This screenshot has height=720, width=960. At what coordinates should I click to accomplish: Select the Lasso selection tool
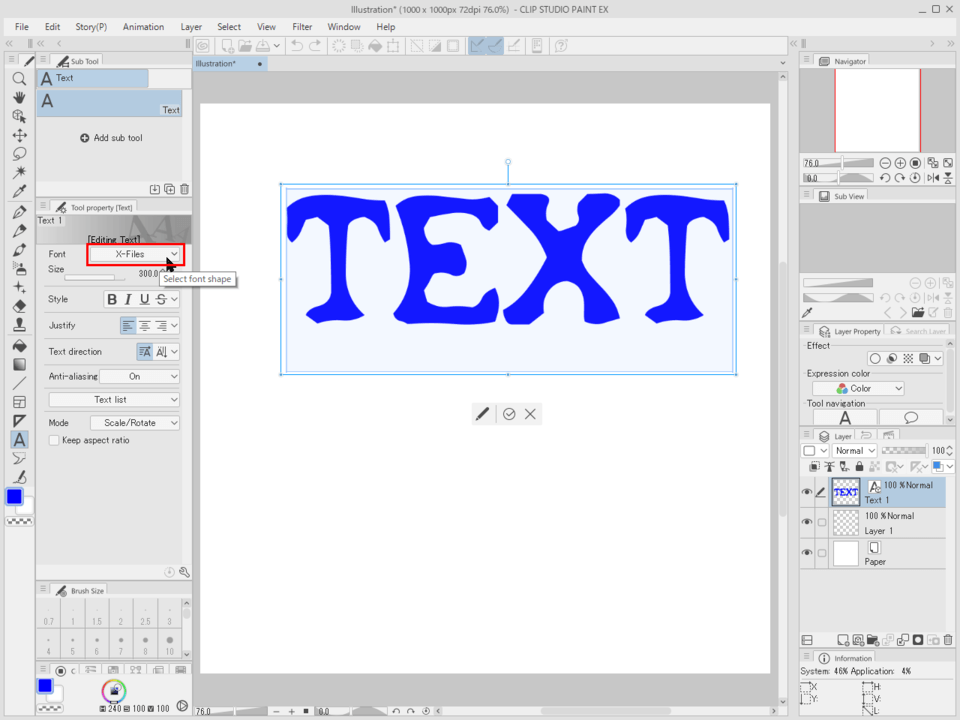(20, 154)
